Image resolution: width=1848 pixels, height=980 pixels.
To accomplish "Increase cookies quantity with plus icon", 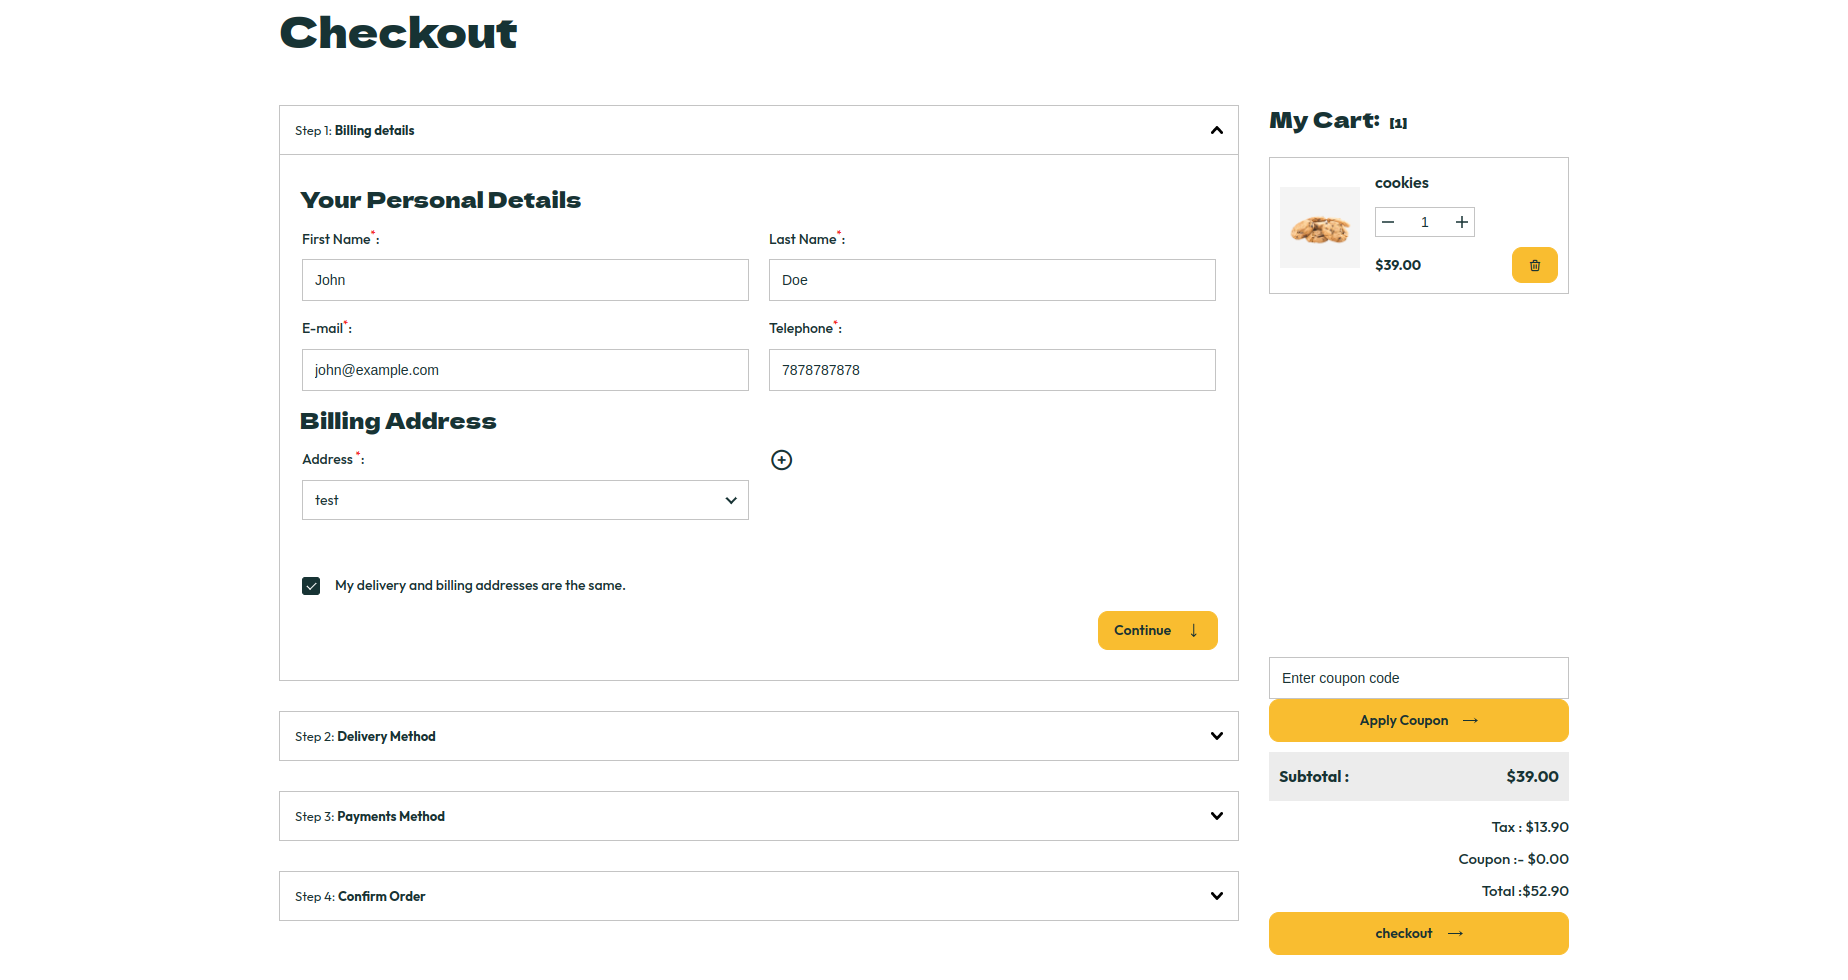I will [x=1461, y=222].
